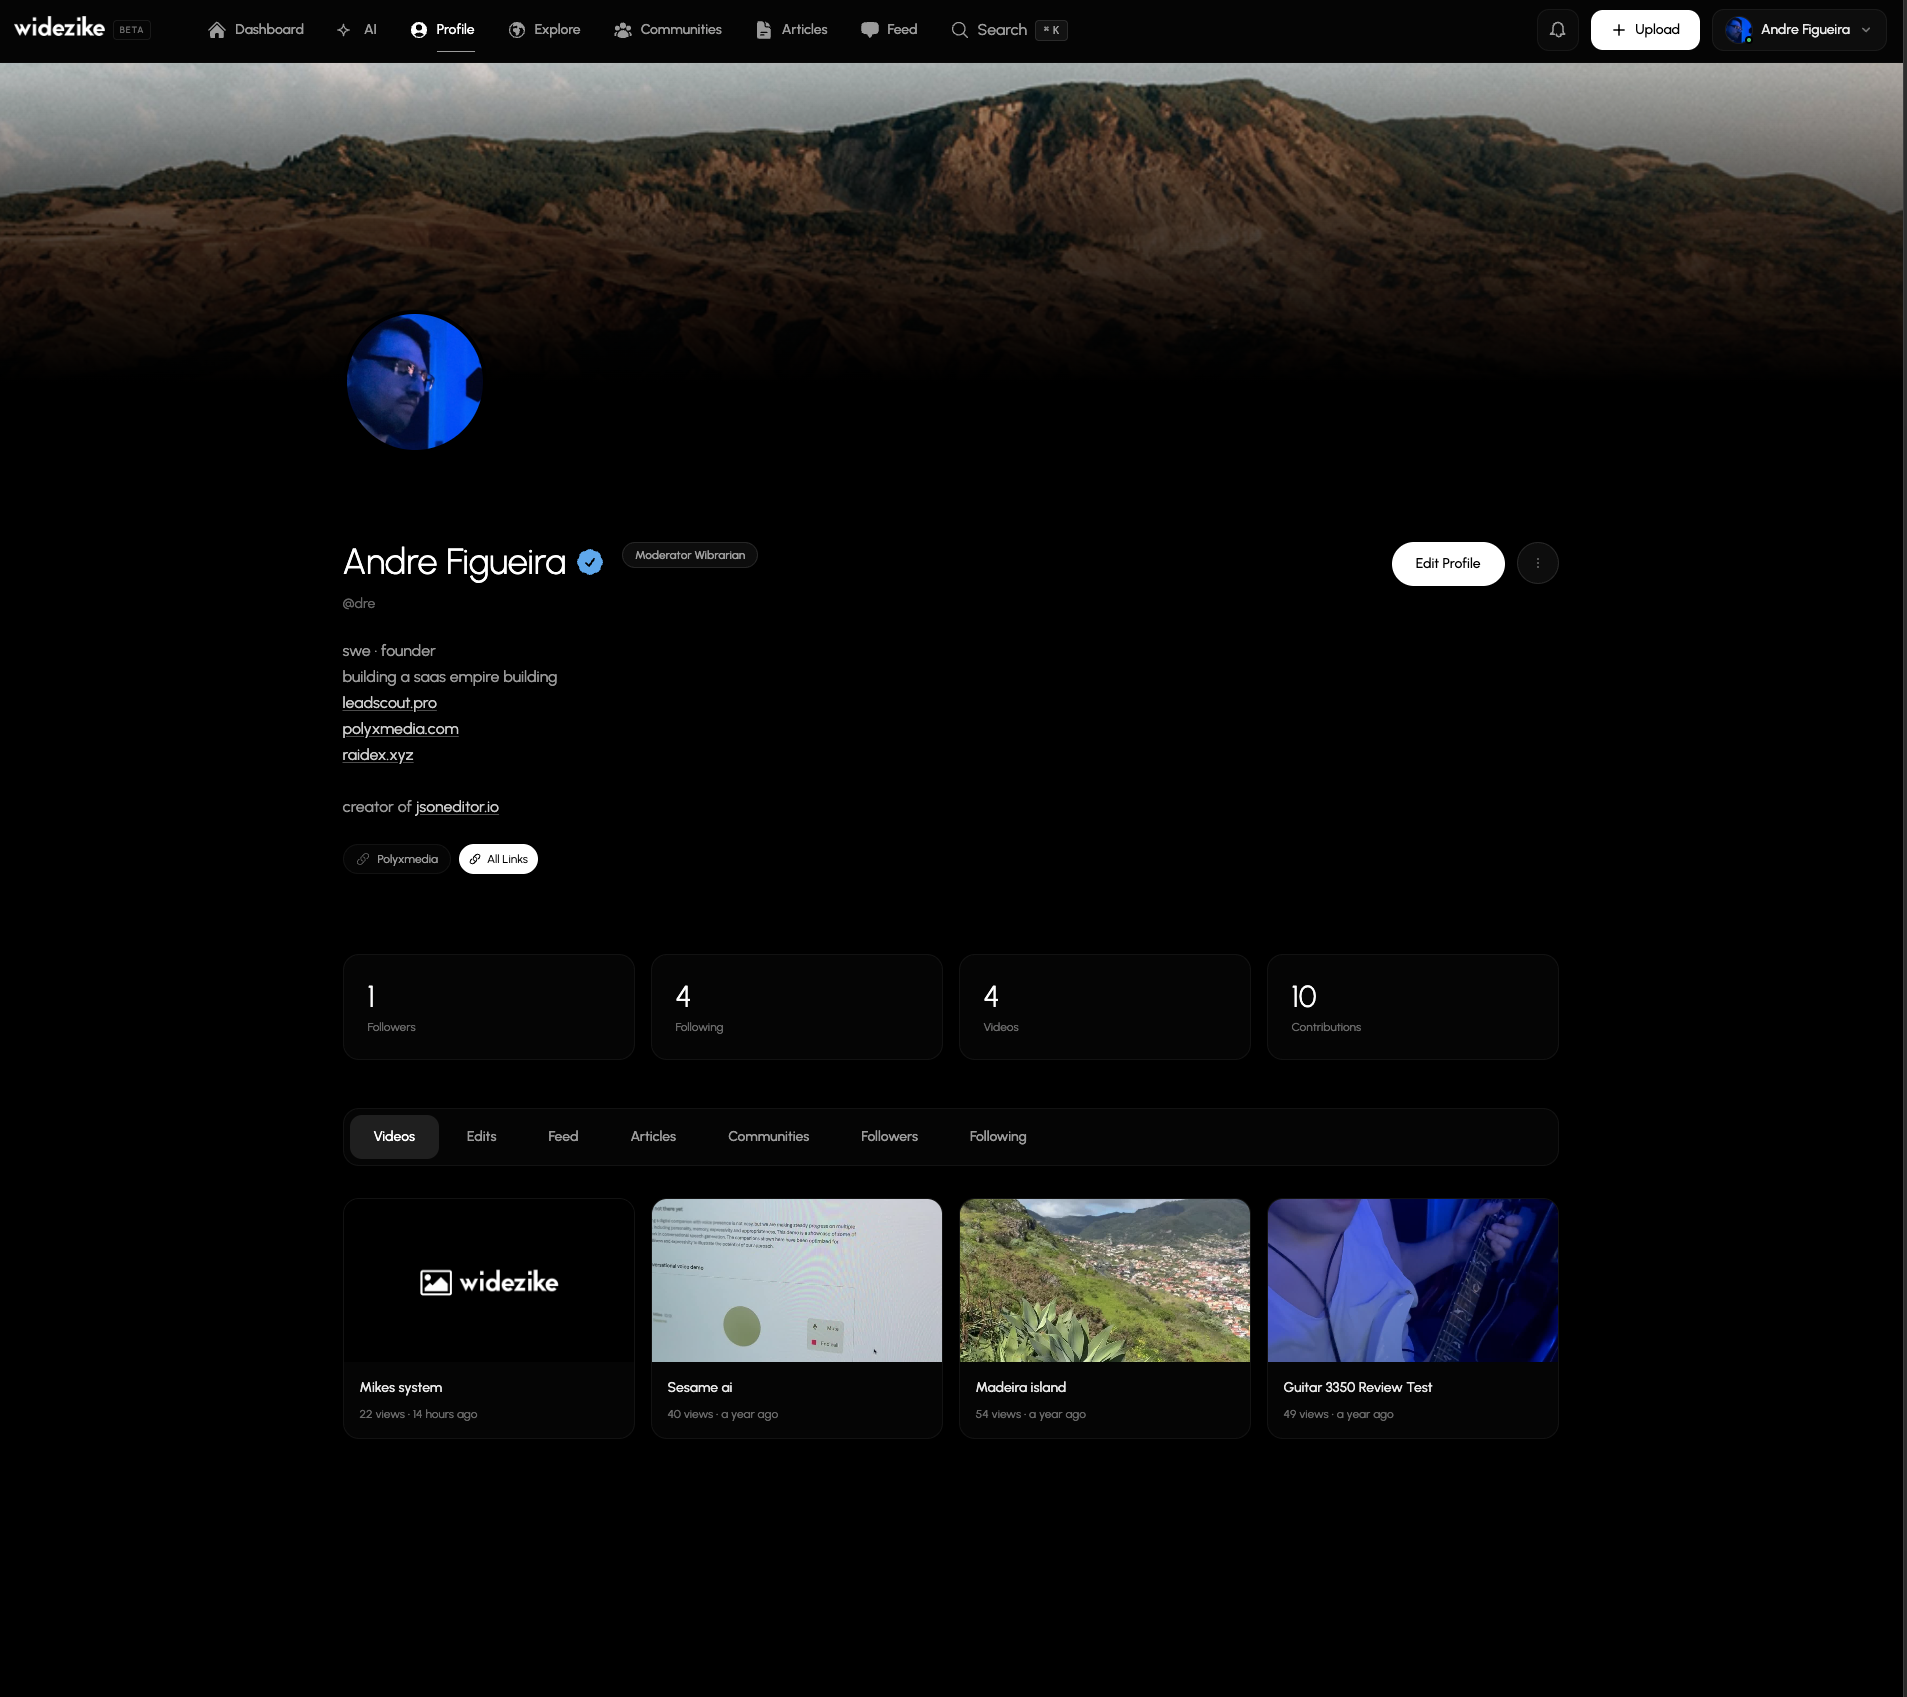
Task: Switch to the Followers tab
Action: [x=888, y=1136]
